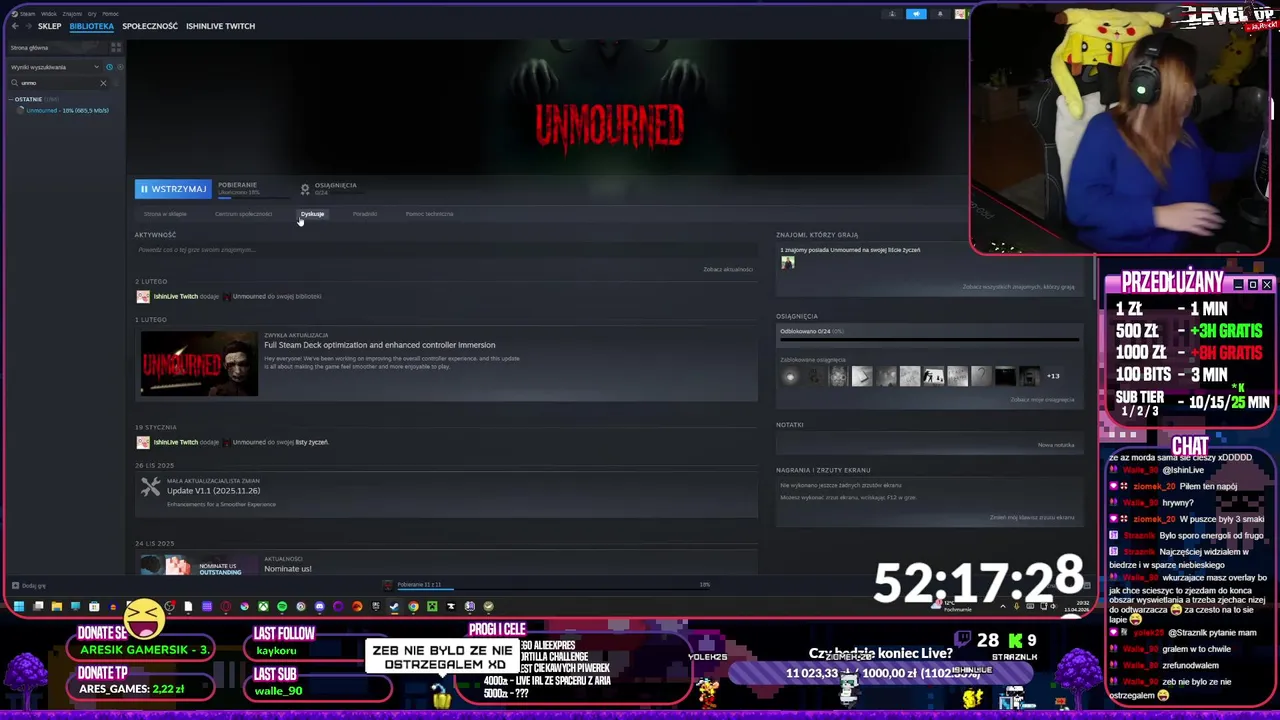Open Spotify on the taskbar

tap(282, 606)
